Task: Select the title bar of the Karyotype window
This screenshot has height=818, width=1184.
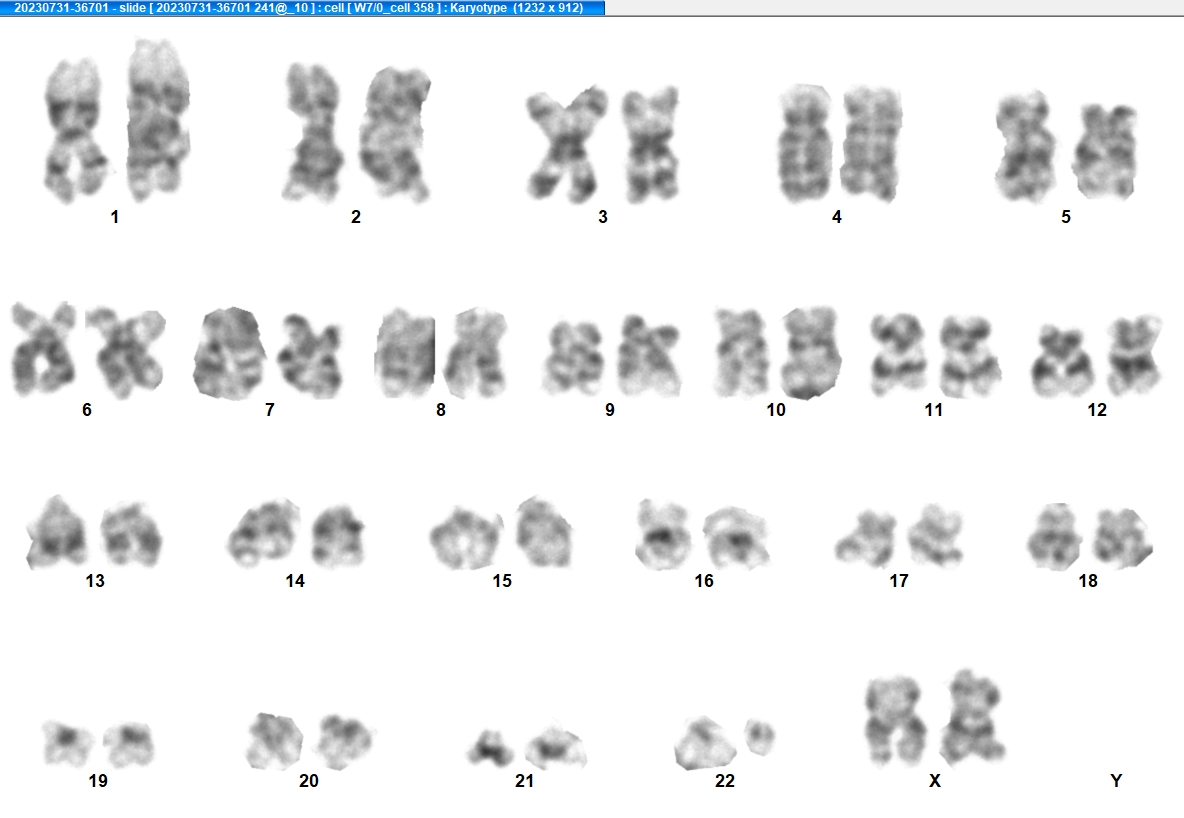Action: (302, 8)
